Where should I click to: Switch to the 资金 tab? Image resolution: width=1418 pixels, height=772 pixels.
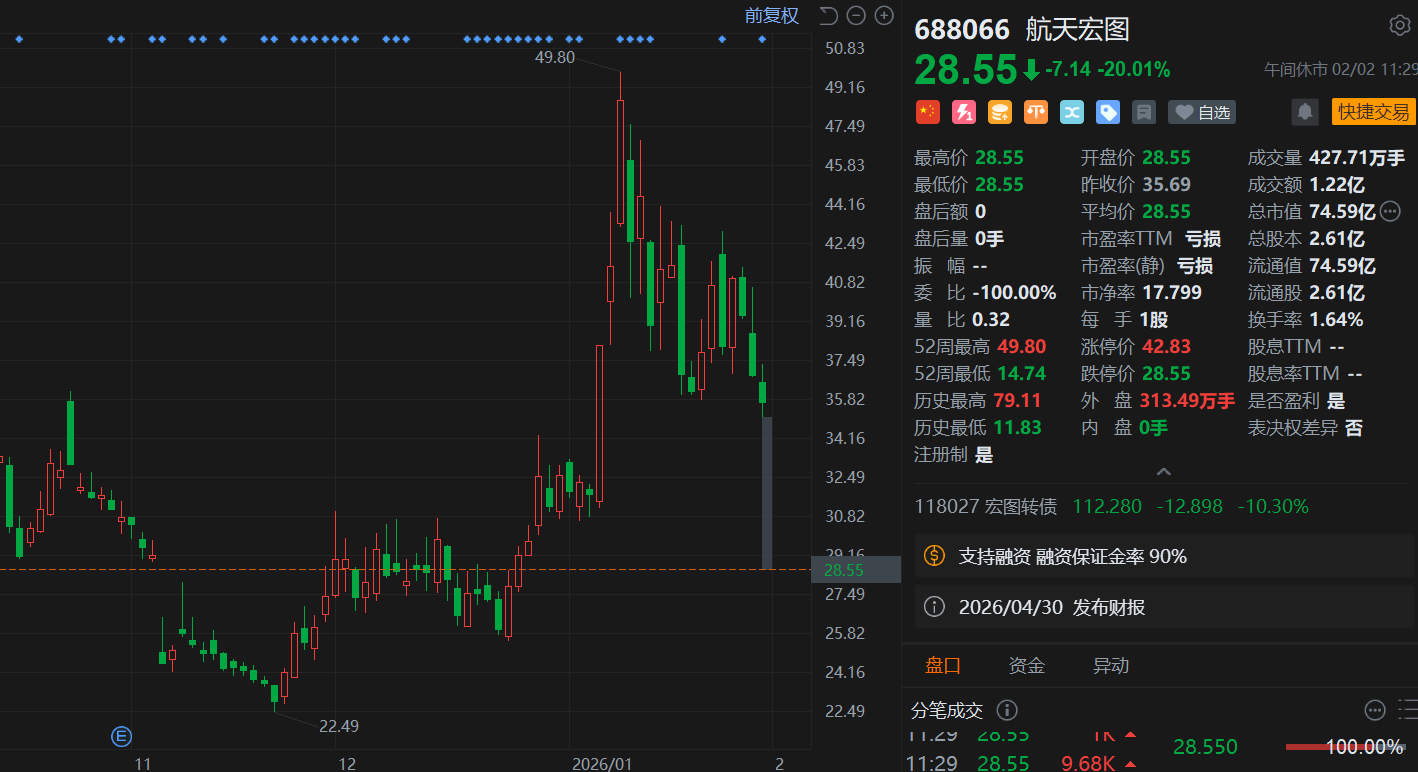click(1027, 666)
